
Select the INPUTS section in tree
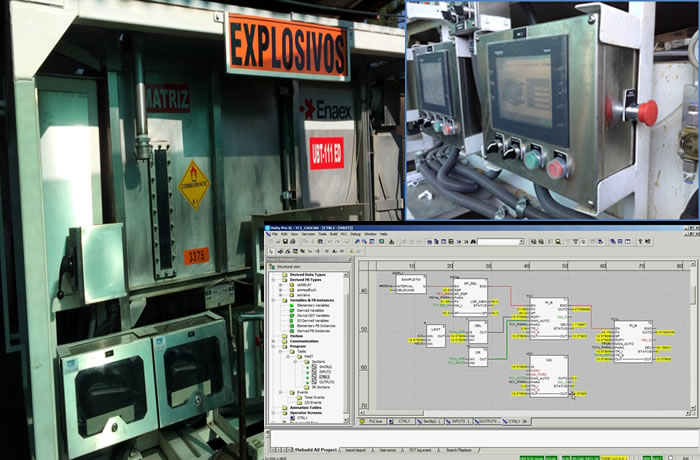pos(325,372)
